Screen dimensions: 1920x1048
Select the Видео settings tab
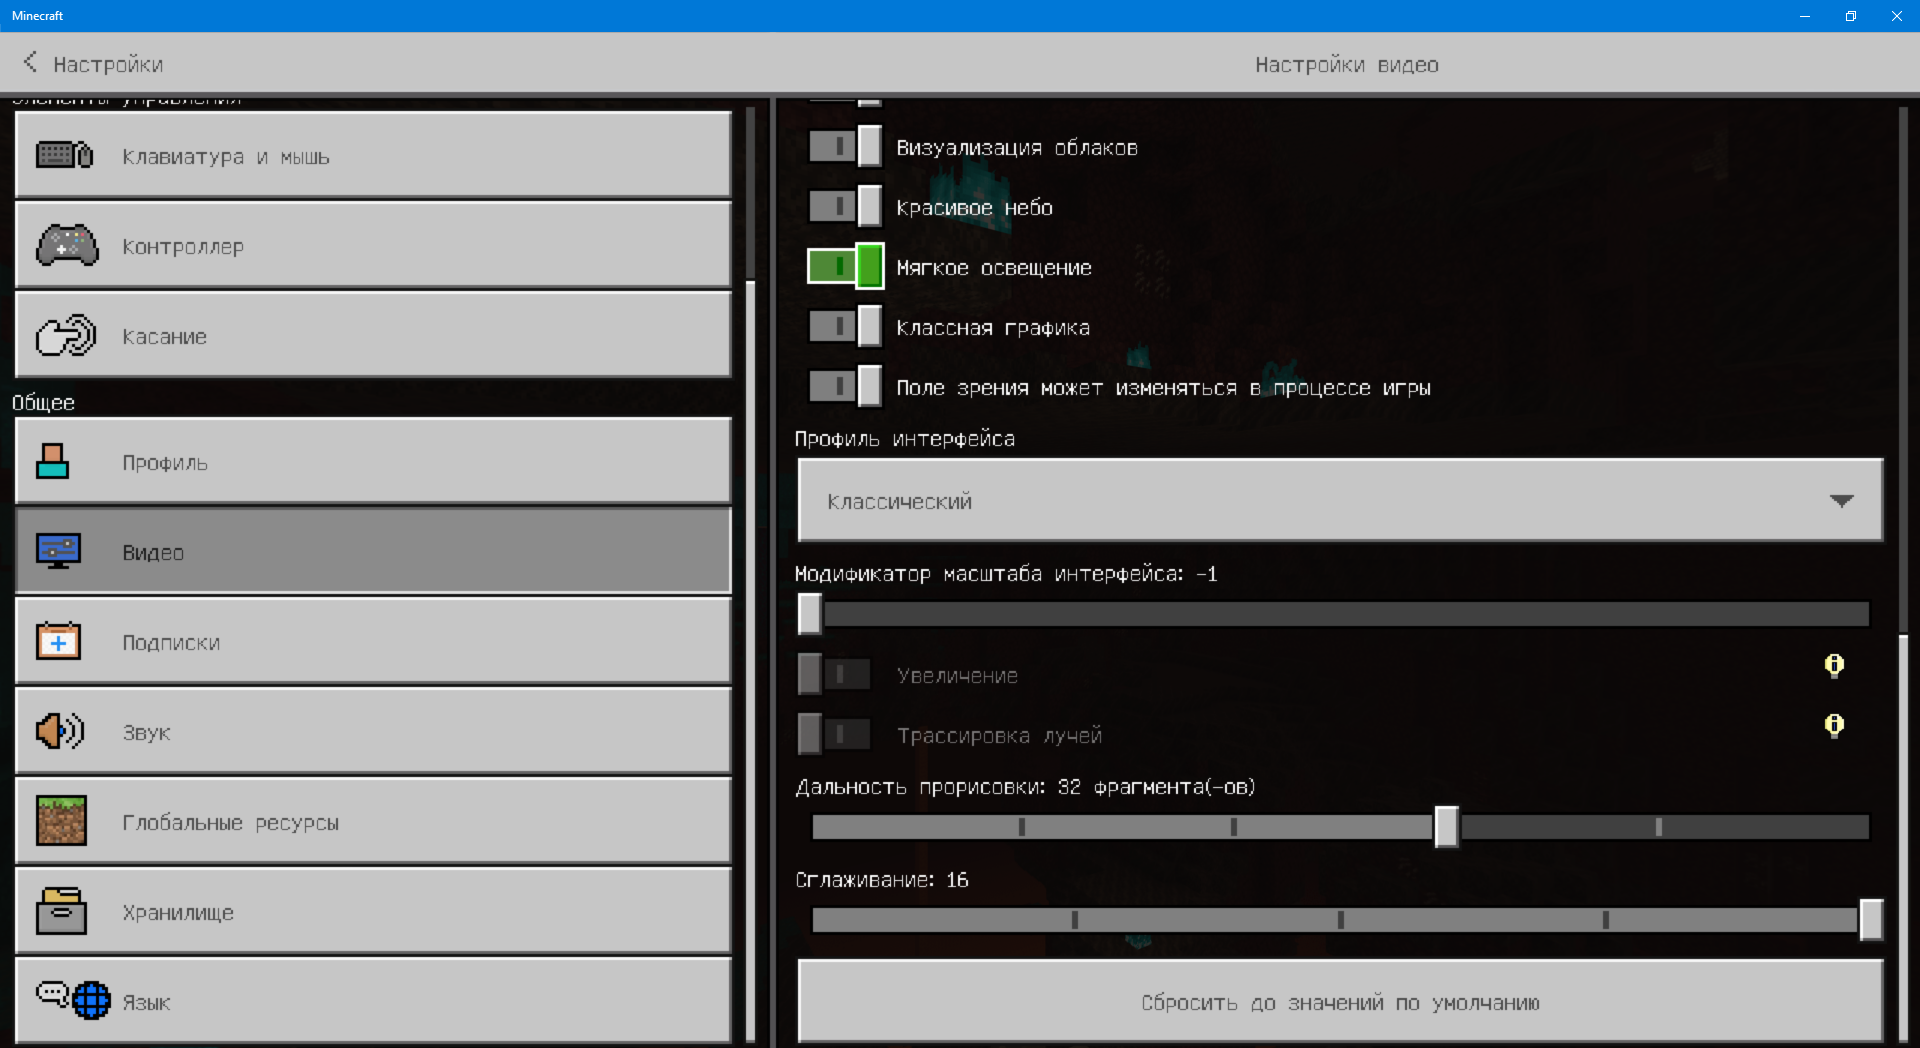(x=373, y=552)
